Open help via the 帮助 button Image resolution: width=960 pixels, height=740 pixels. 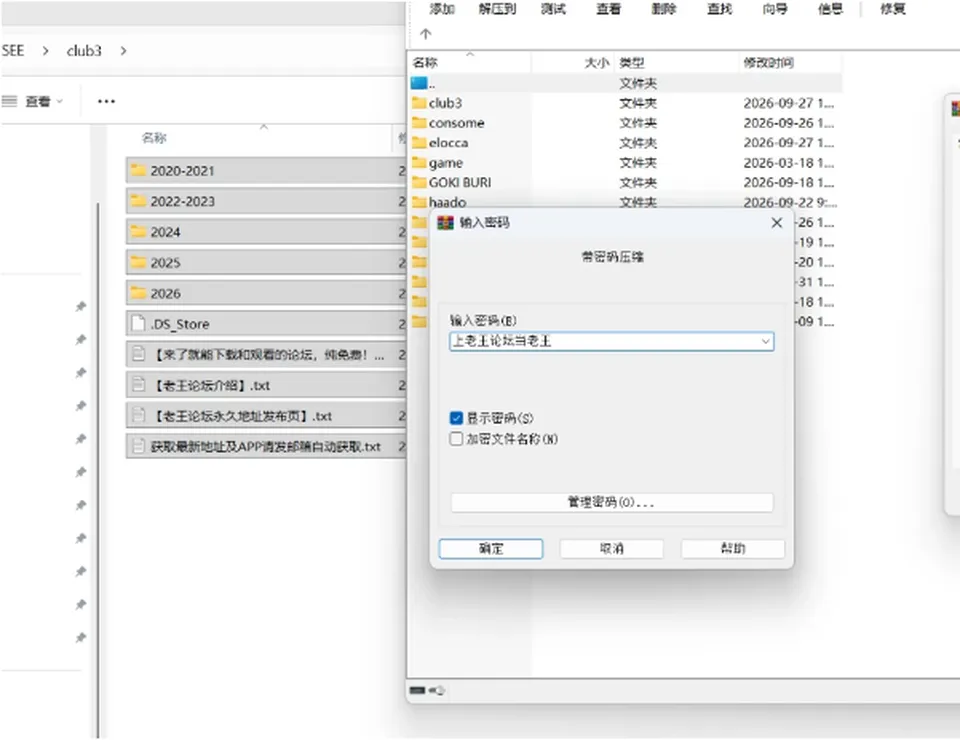click(732, 549)
